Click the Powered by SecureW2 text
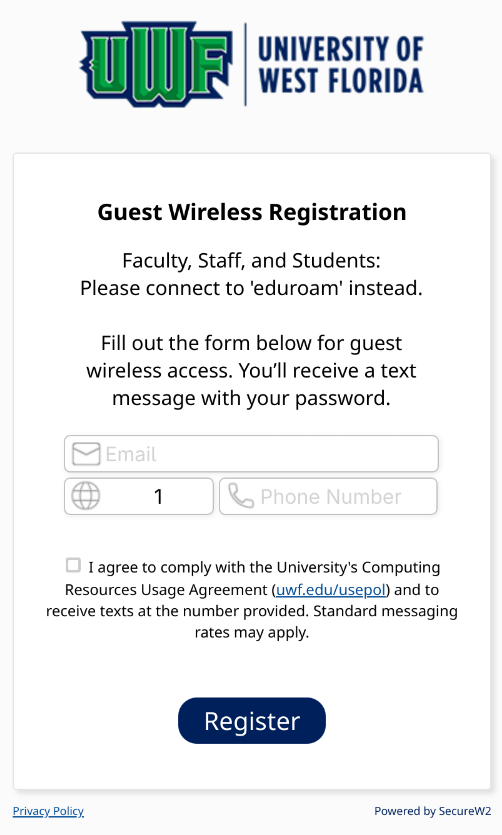 [x=432, y=811]
